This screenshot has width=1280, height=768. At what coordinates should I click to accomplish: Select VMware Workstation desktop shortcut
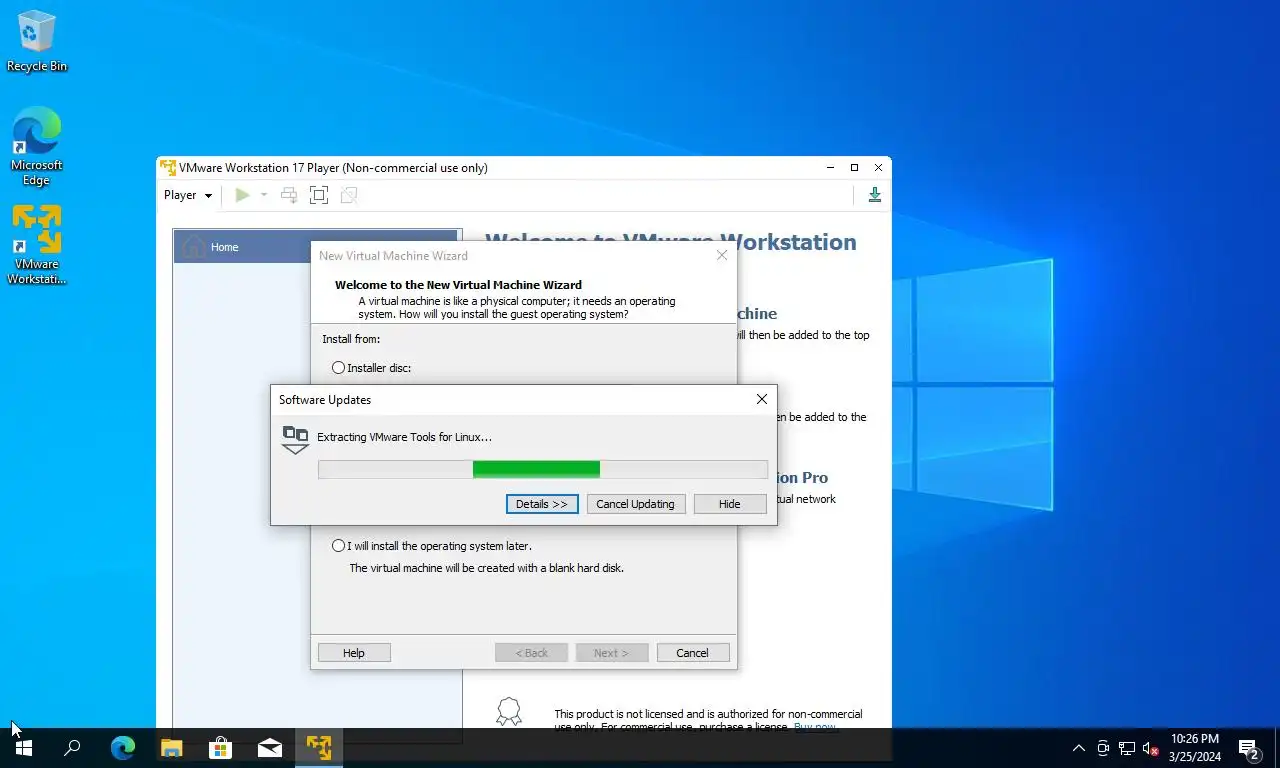pos(37,246)
